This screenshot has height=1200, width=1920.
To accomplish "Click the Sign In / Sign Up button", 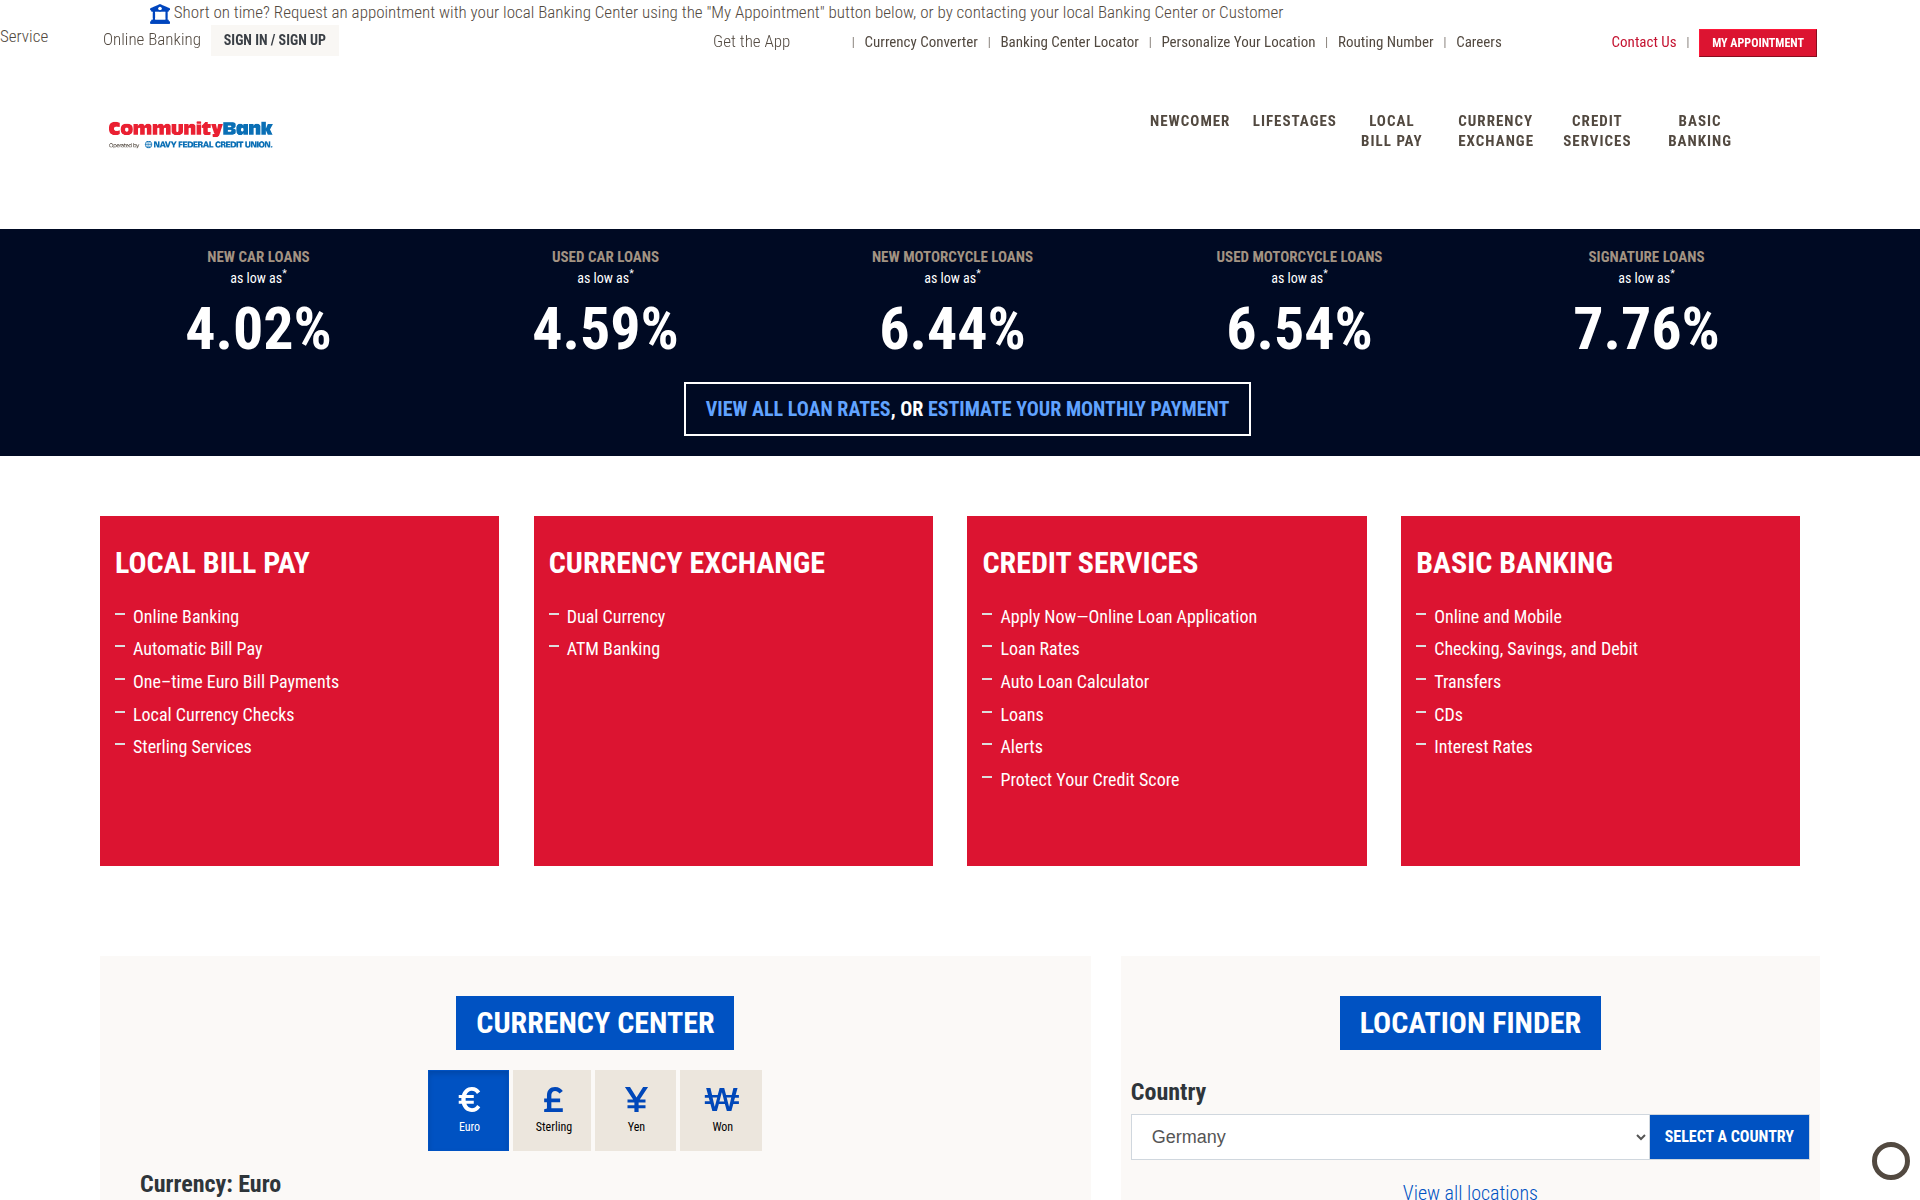I will point(274,40).
